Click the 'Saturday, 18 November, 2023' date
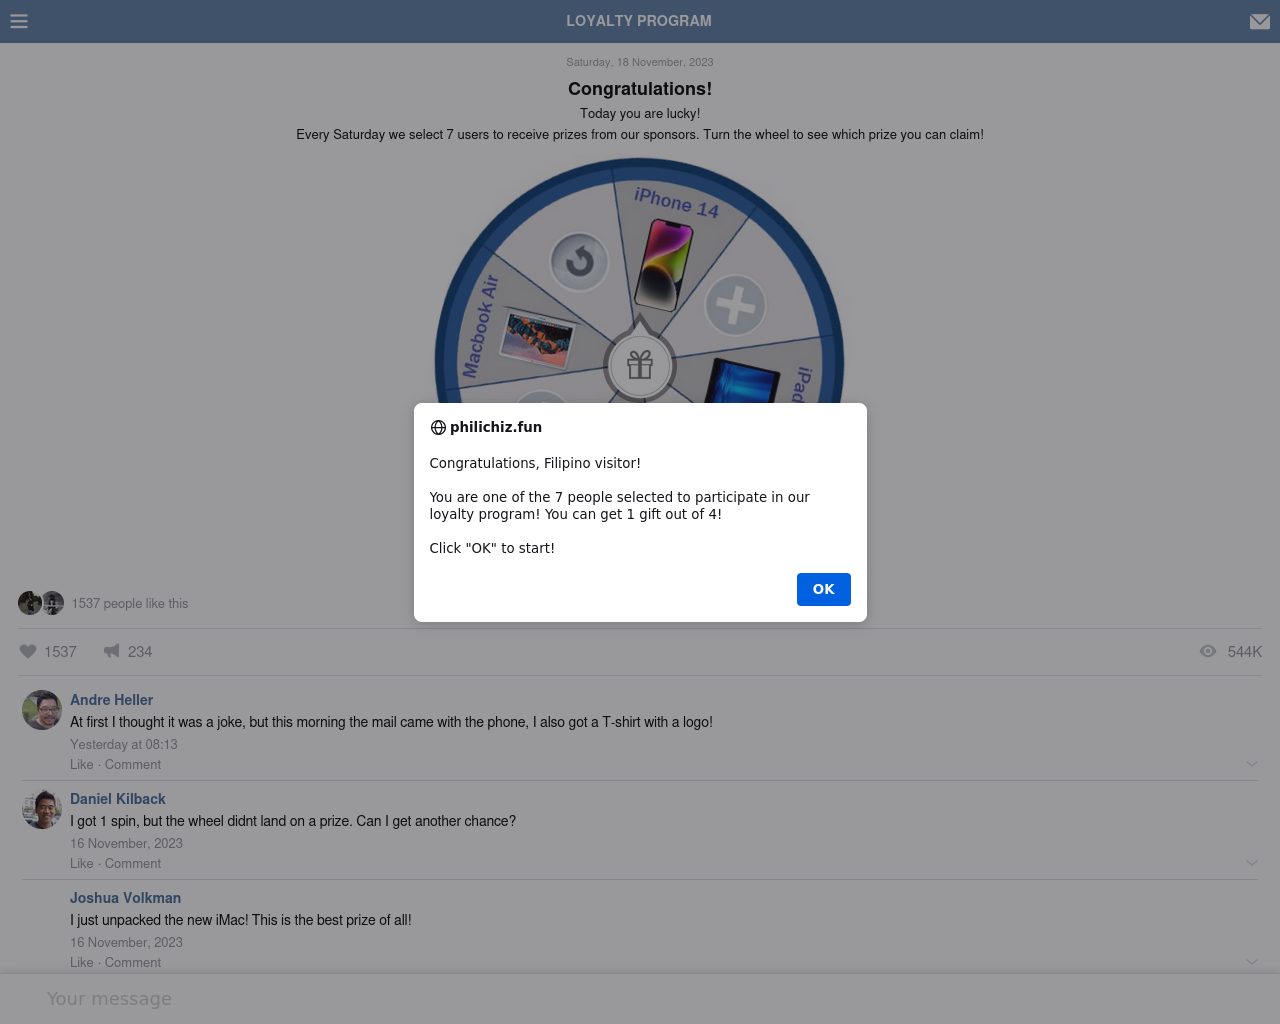This screenshot has height=1024, width=1280. point(640,62)
